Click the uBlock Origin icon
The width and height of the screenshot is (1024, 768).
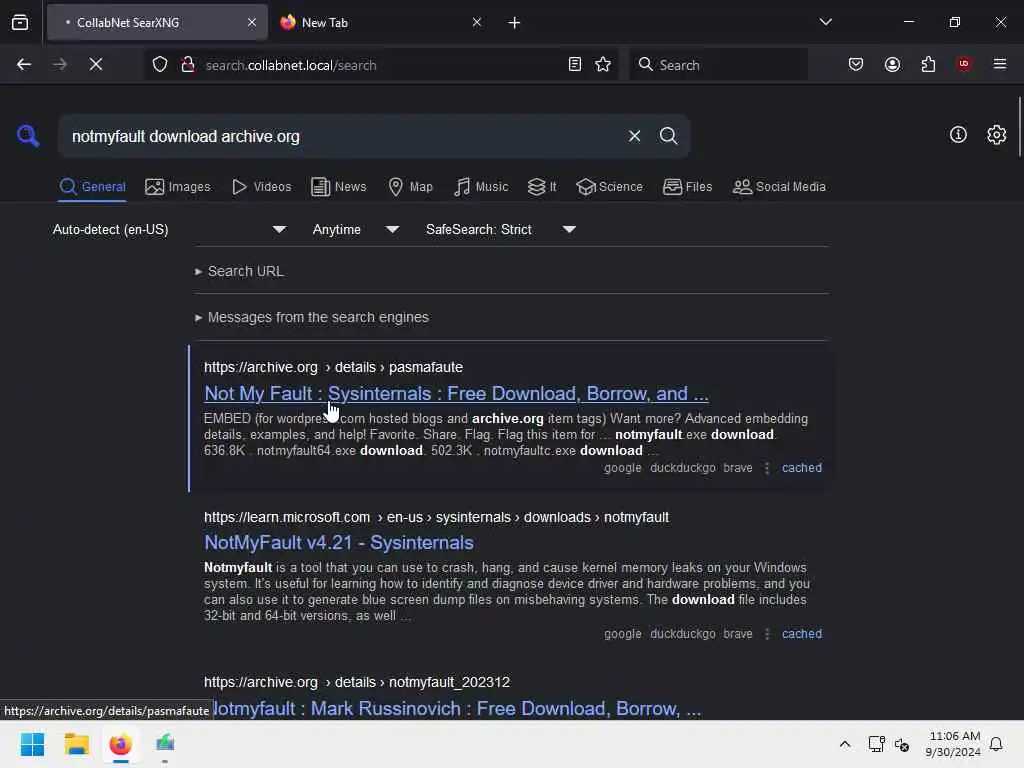pos(964,64)
